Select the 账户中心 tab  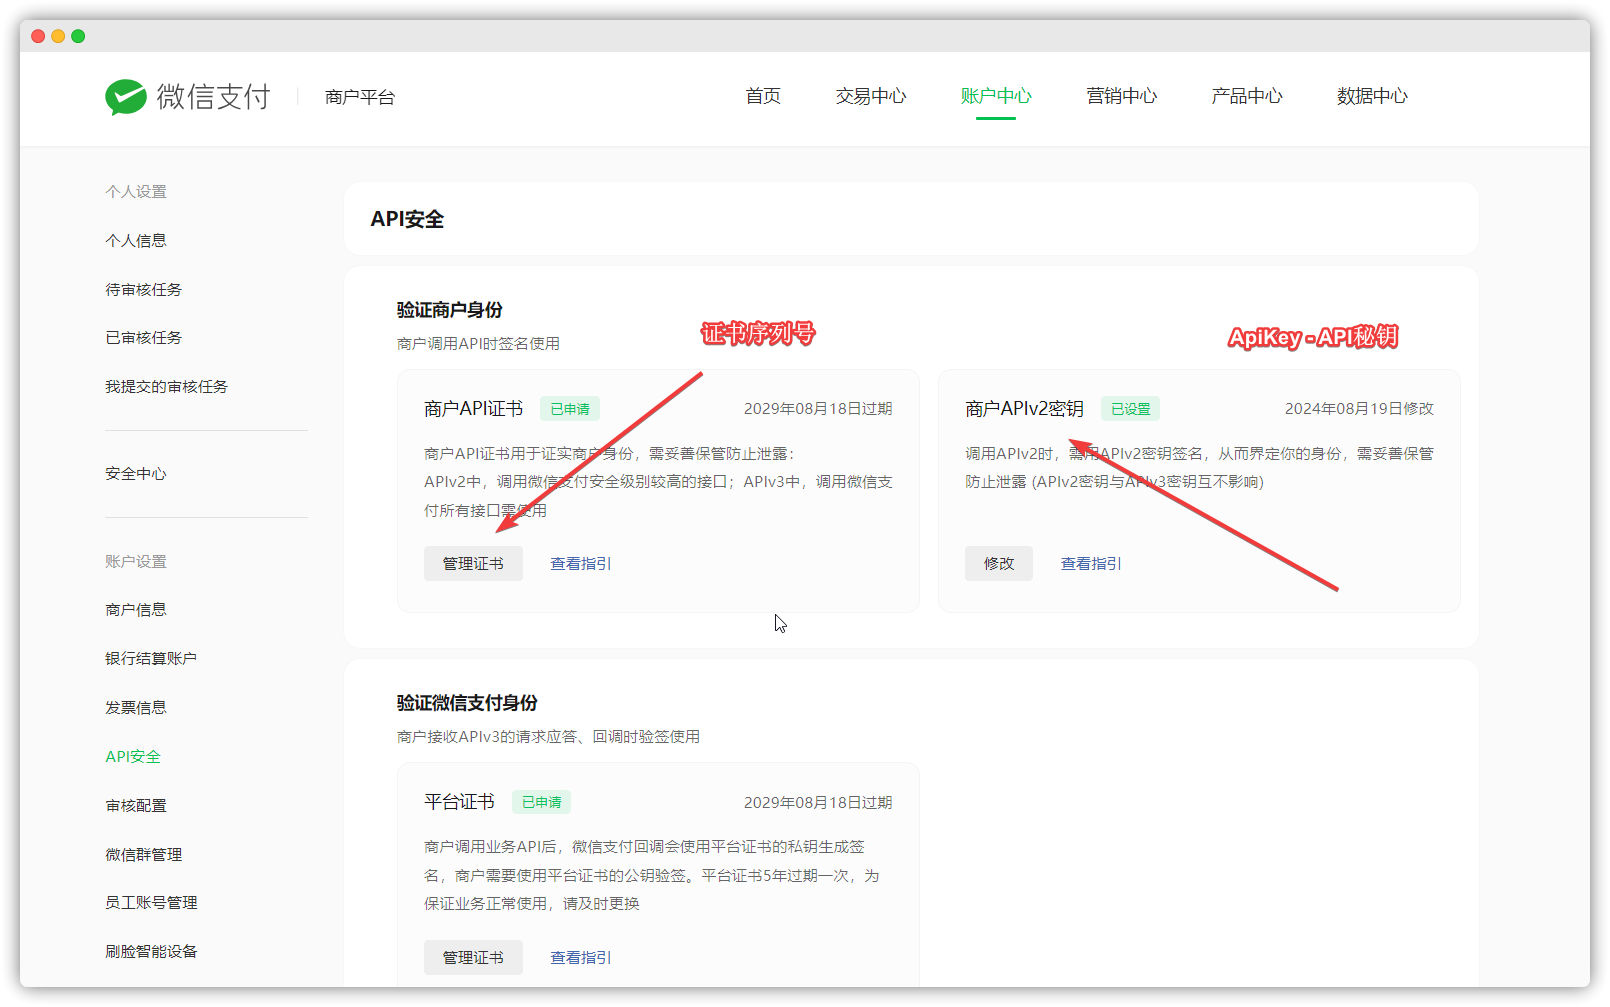click(x=996, y=96)
